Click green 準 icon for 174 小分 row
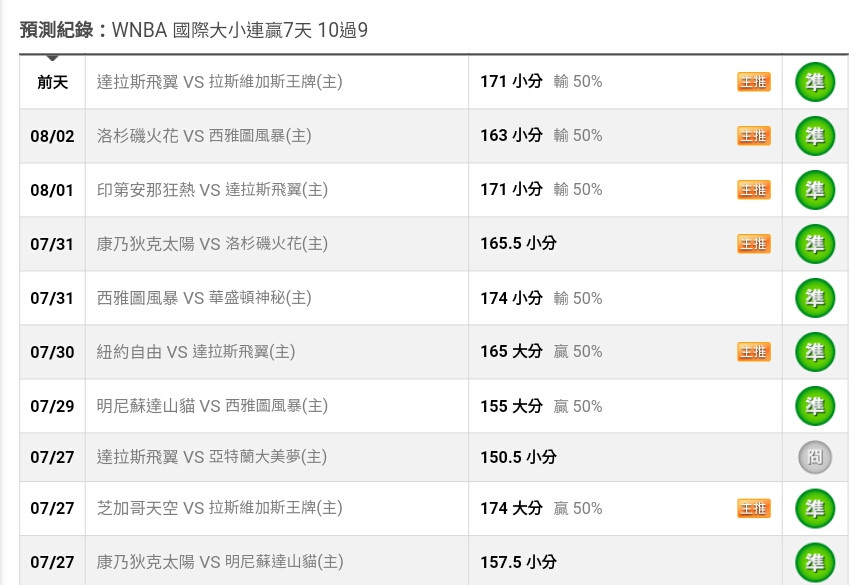866x585 pixels. tap(815, 298)
